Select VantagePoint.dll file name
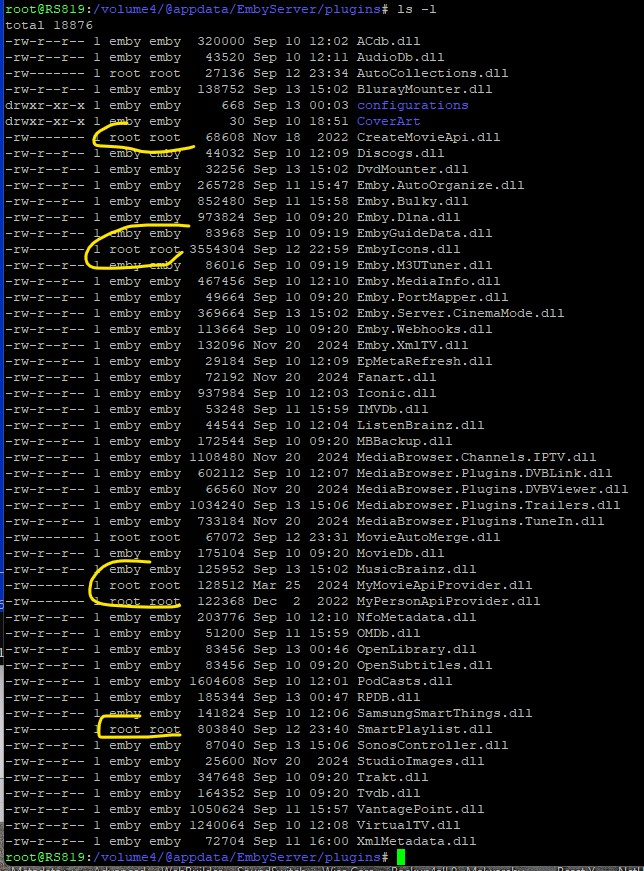644x871 pixels. pyautogui.click(x=420, y=809)
